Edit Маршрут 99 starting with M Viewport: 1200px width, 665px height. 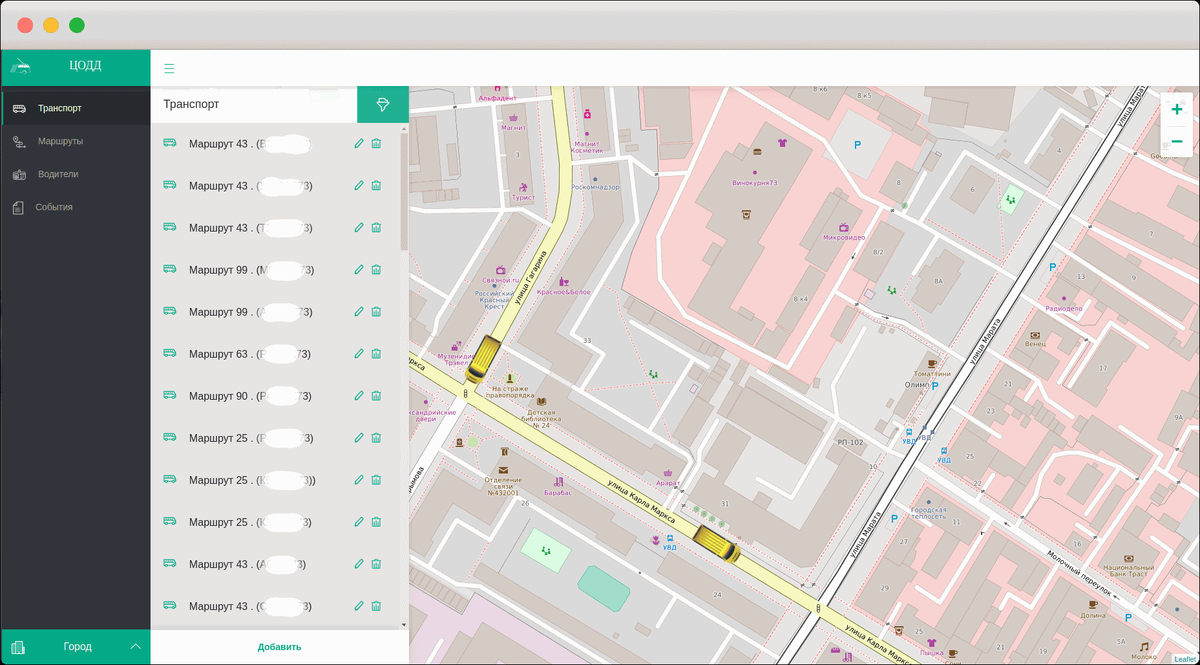(359, 270)
